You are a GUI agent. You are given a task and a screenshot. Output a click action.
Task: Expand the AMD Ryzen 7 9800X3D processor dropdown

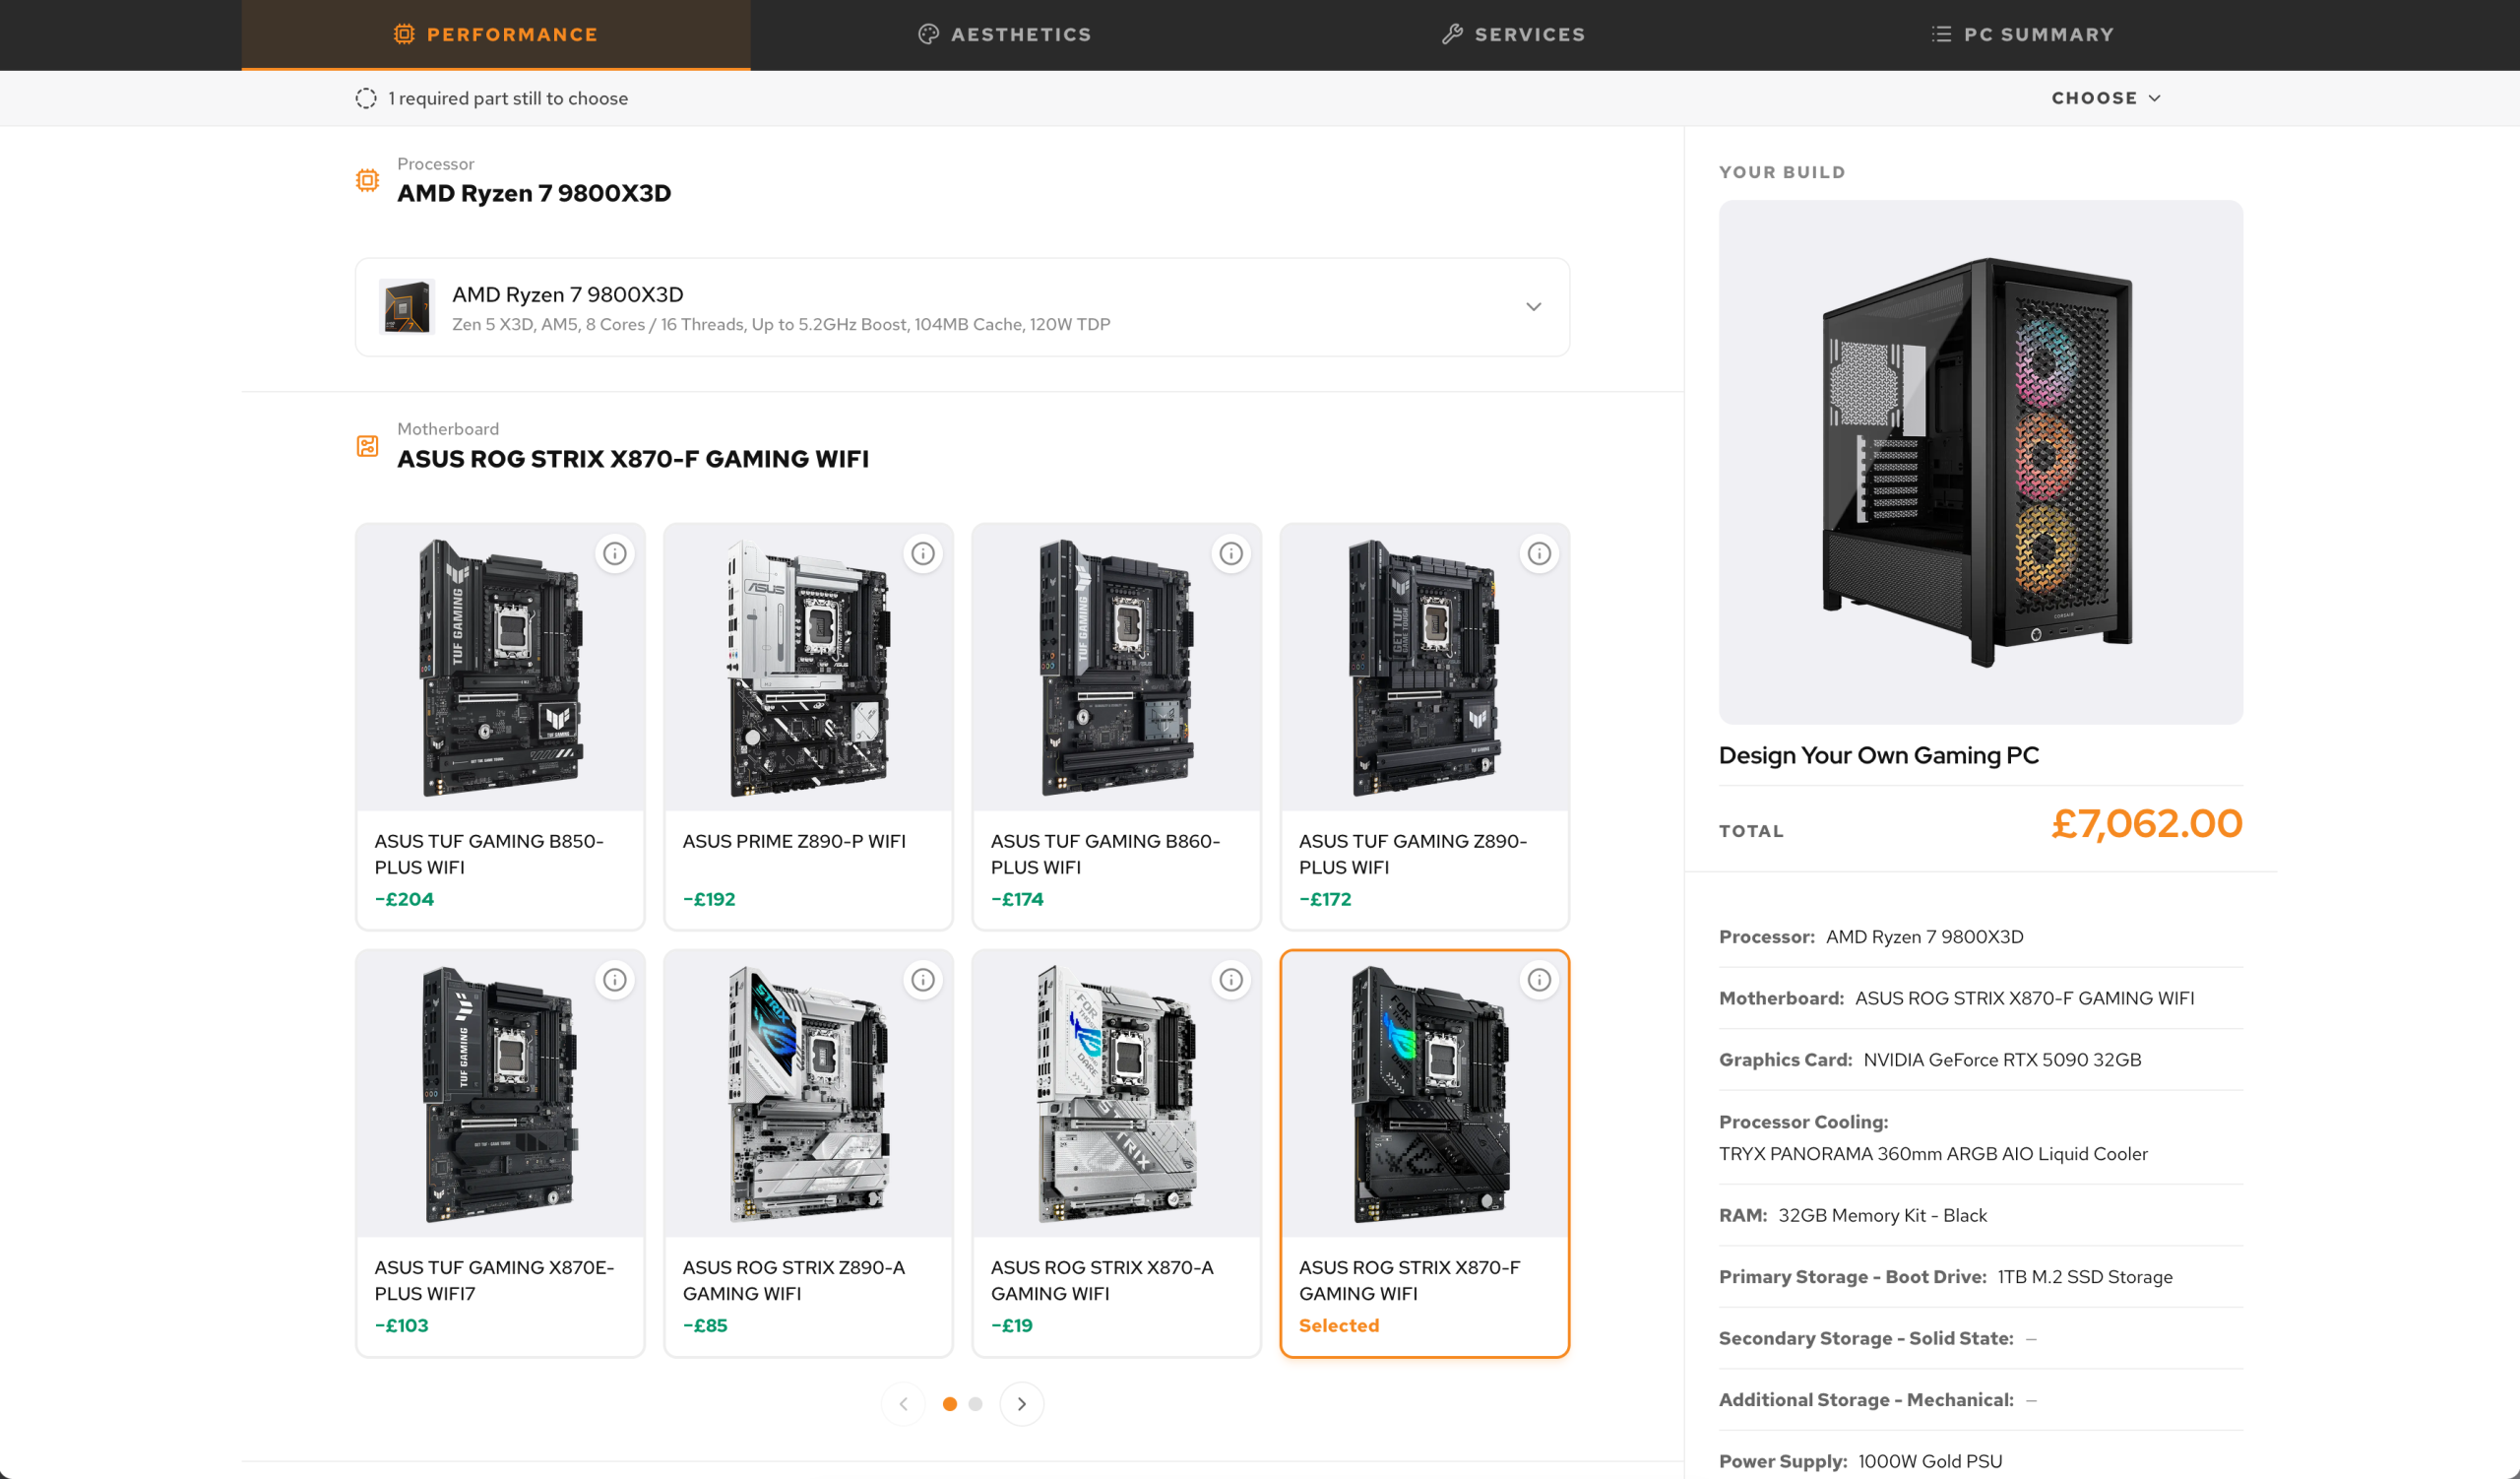[962, 307]
